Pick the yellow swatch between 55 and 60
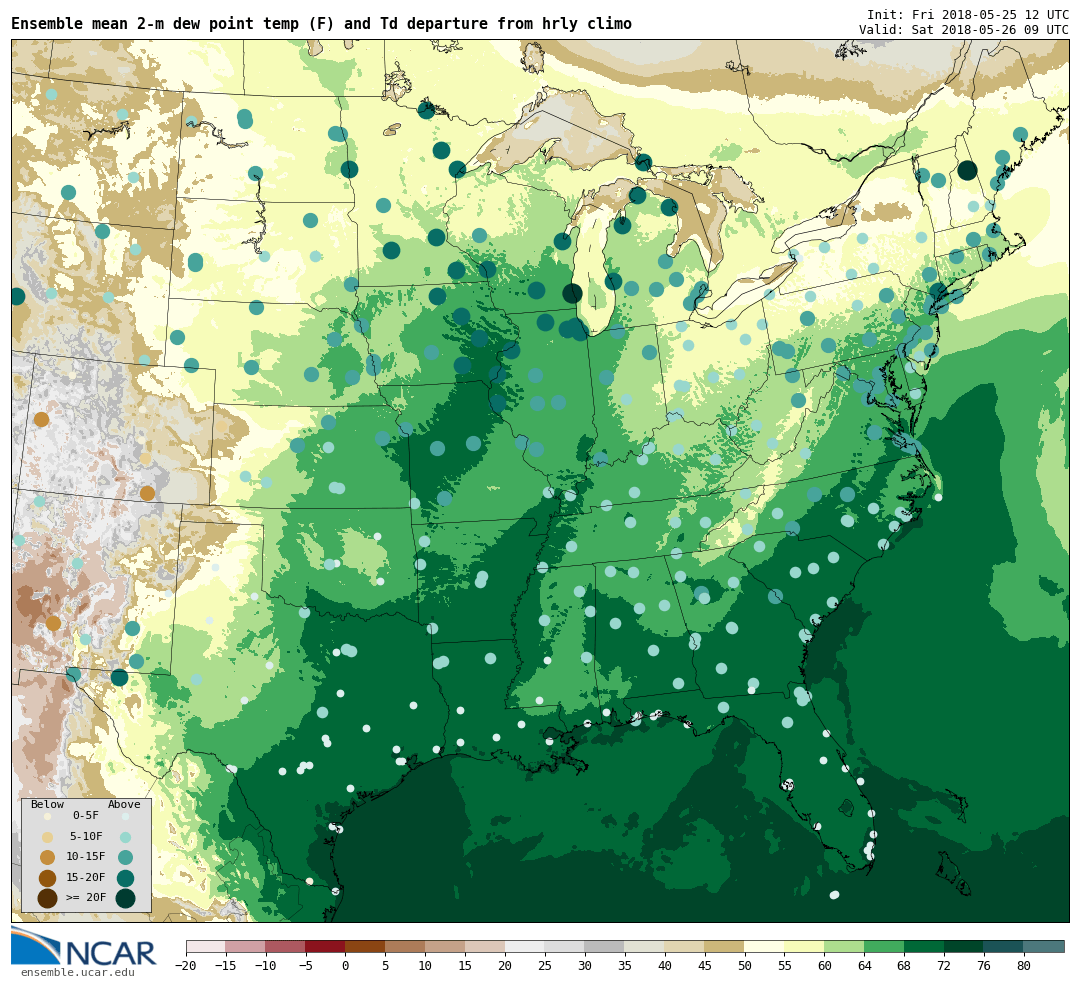1080x985 pixels. (805, 946)
